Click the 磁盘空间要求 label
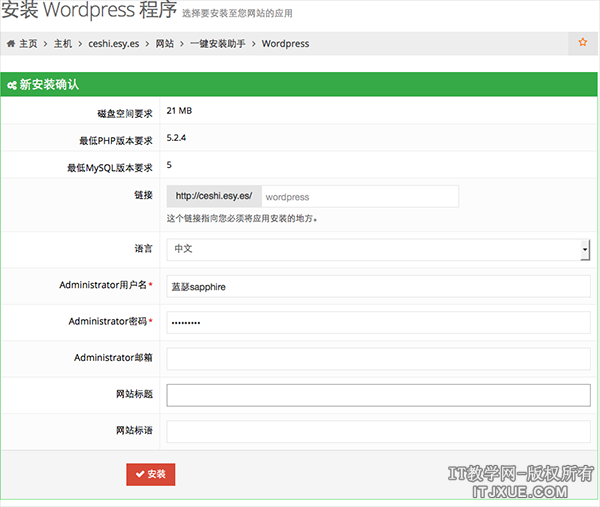The width and height of the screenshot is (600, 507). coord(125,114)
